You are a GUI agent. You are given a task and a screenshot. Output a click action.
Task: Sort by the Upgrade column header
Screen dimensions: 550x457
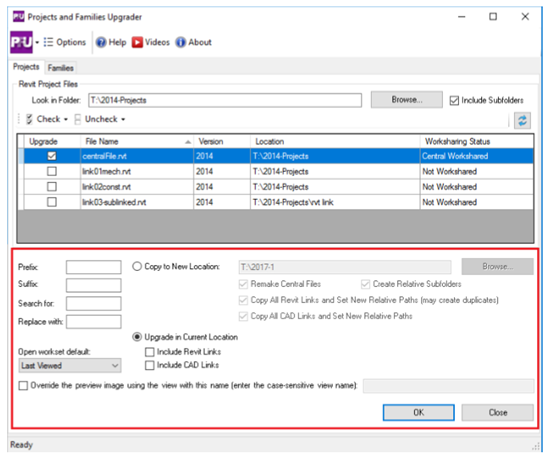52,141
